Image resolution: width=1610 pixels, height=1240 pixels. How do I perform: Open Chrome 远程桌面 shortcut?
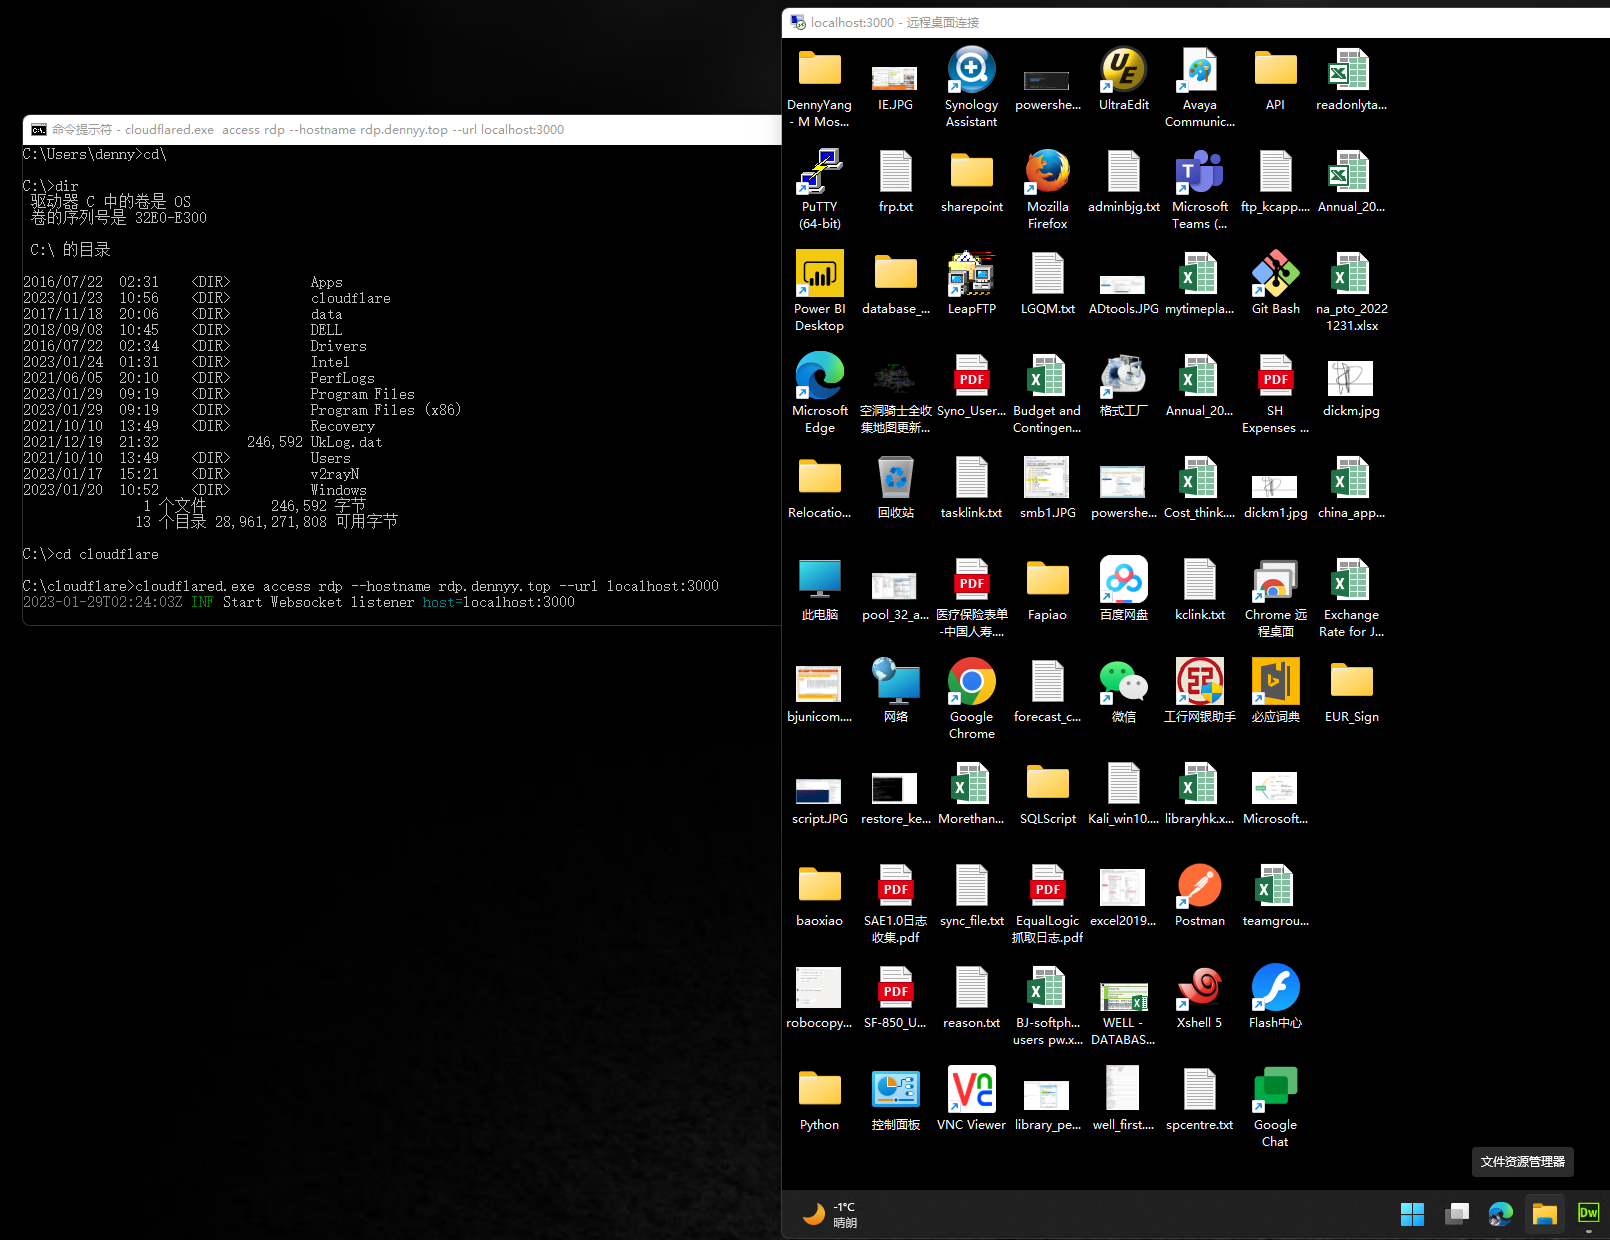[x=1275, y=597]
